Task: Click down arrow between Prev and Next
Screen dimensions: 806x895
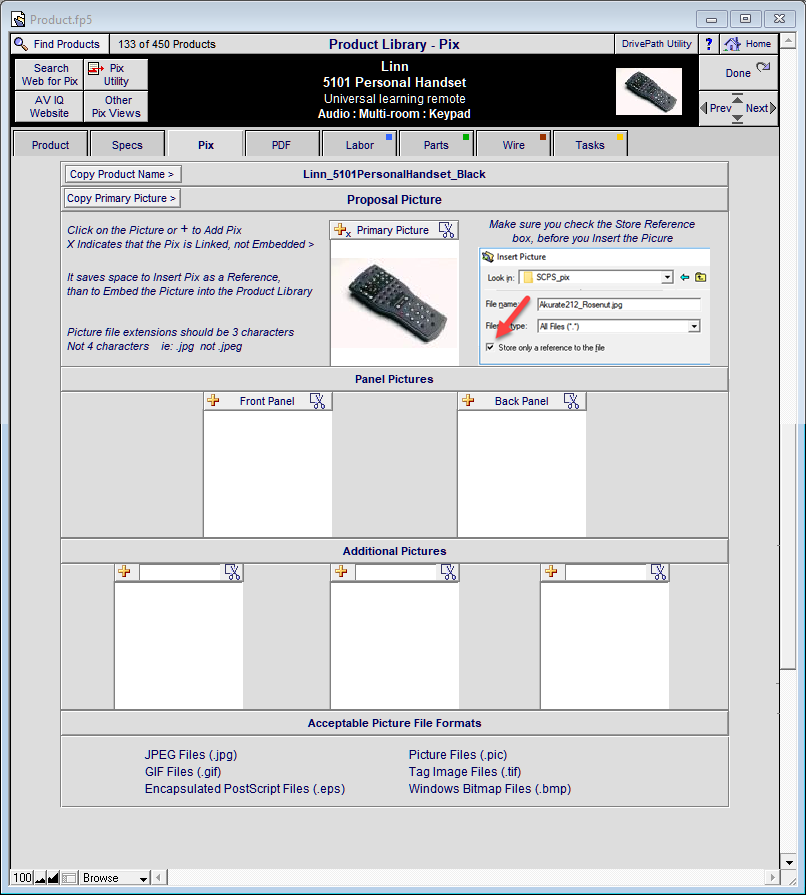Action: [738, 119]
